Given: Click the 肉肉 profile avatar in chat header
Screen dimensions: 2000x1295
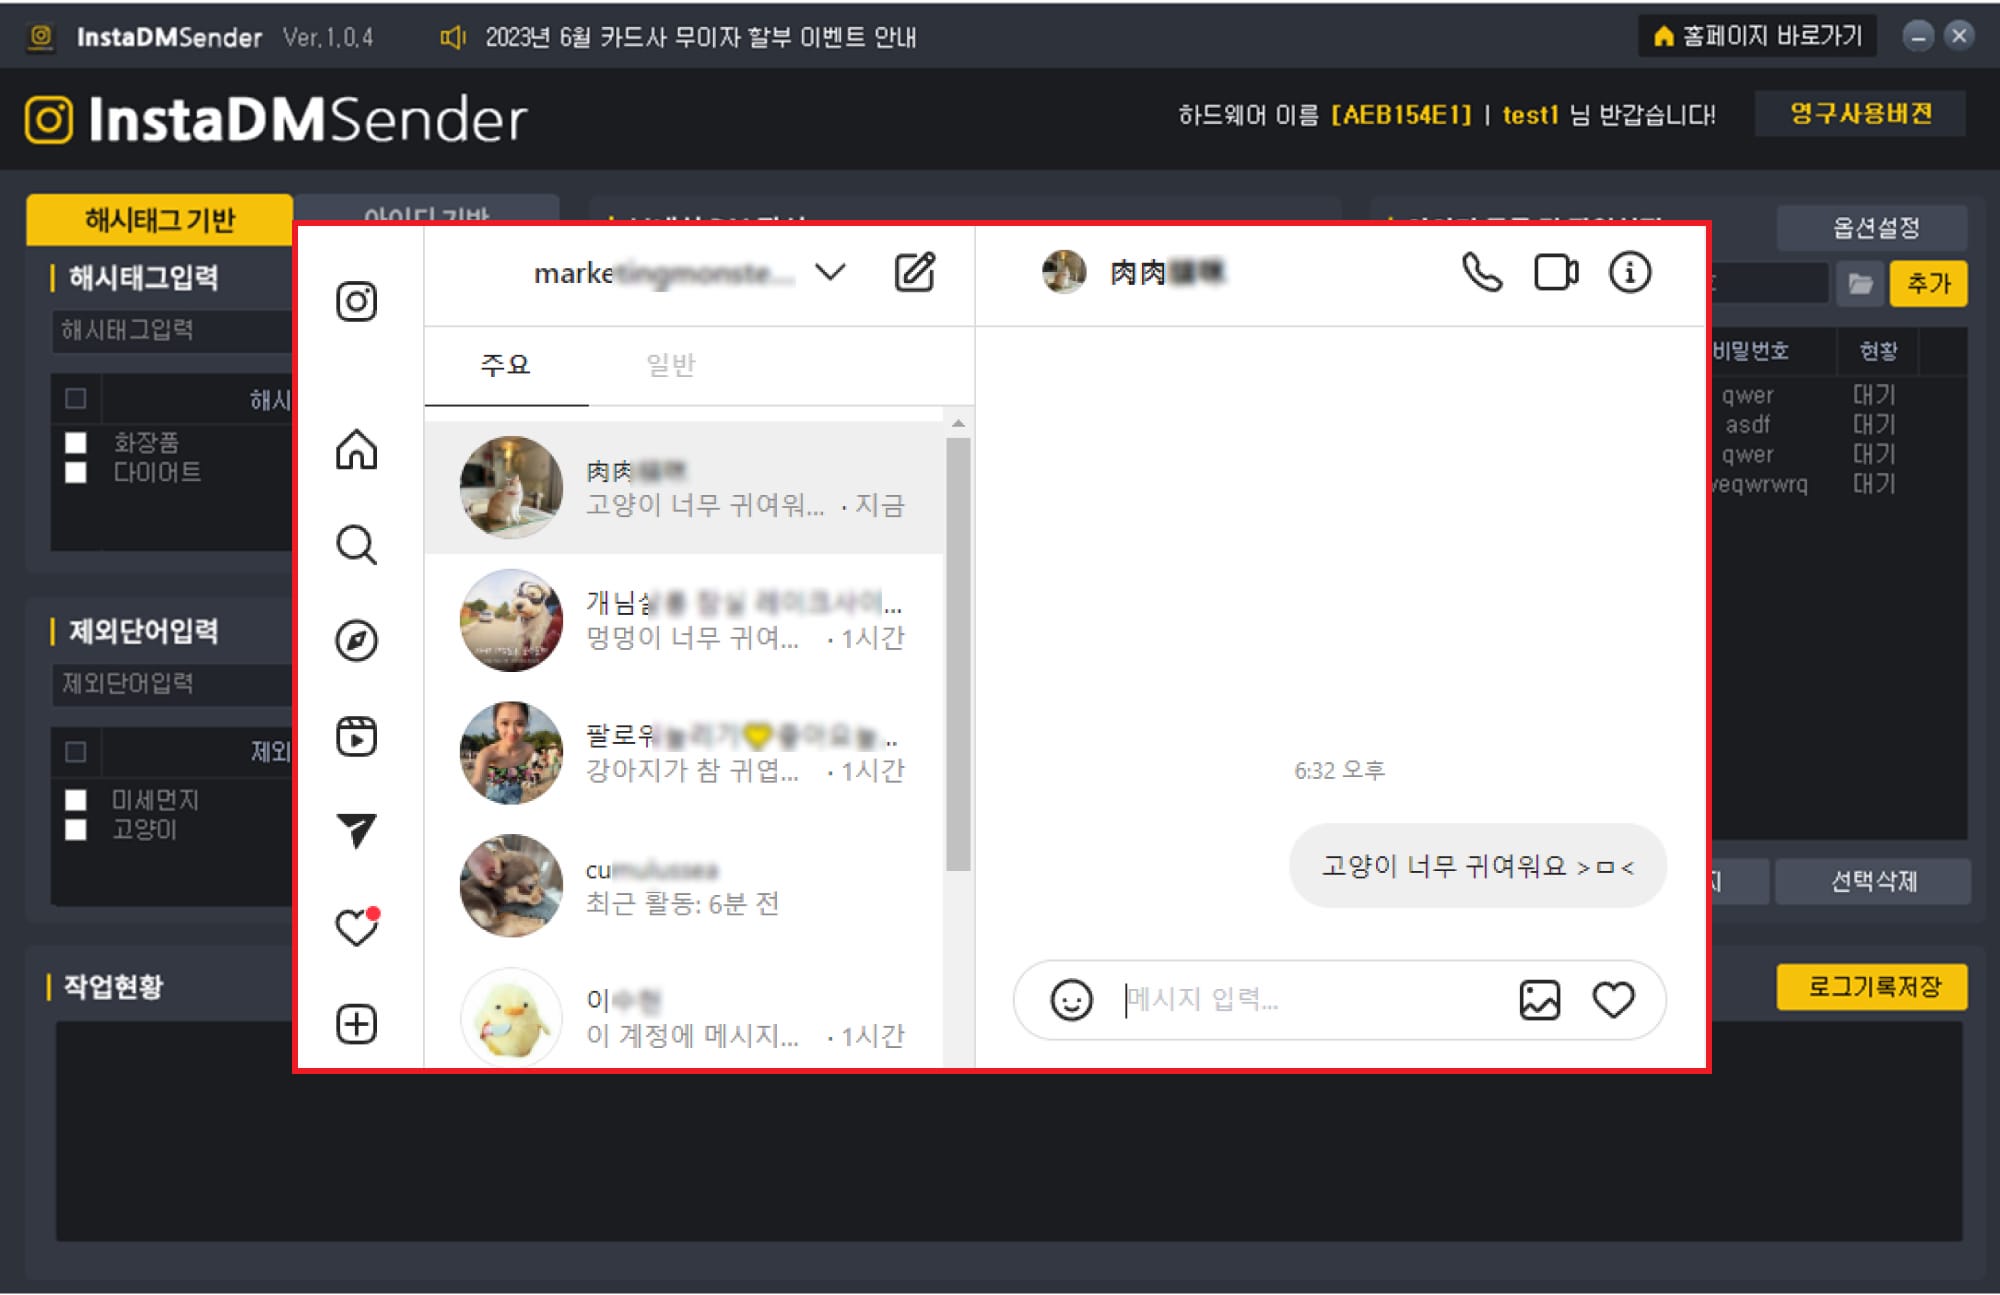Looking at the screenshot, I should (x=1064, y=272).
